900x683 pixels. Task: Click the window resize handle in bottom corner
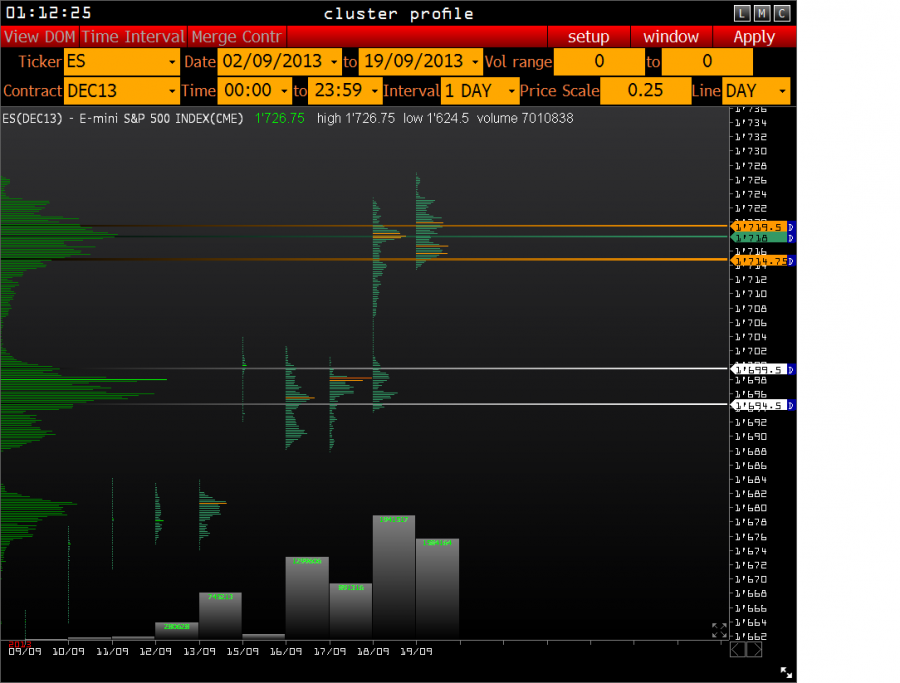tap(786, 673)
